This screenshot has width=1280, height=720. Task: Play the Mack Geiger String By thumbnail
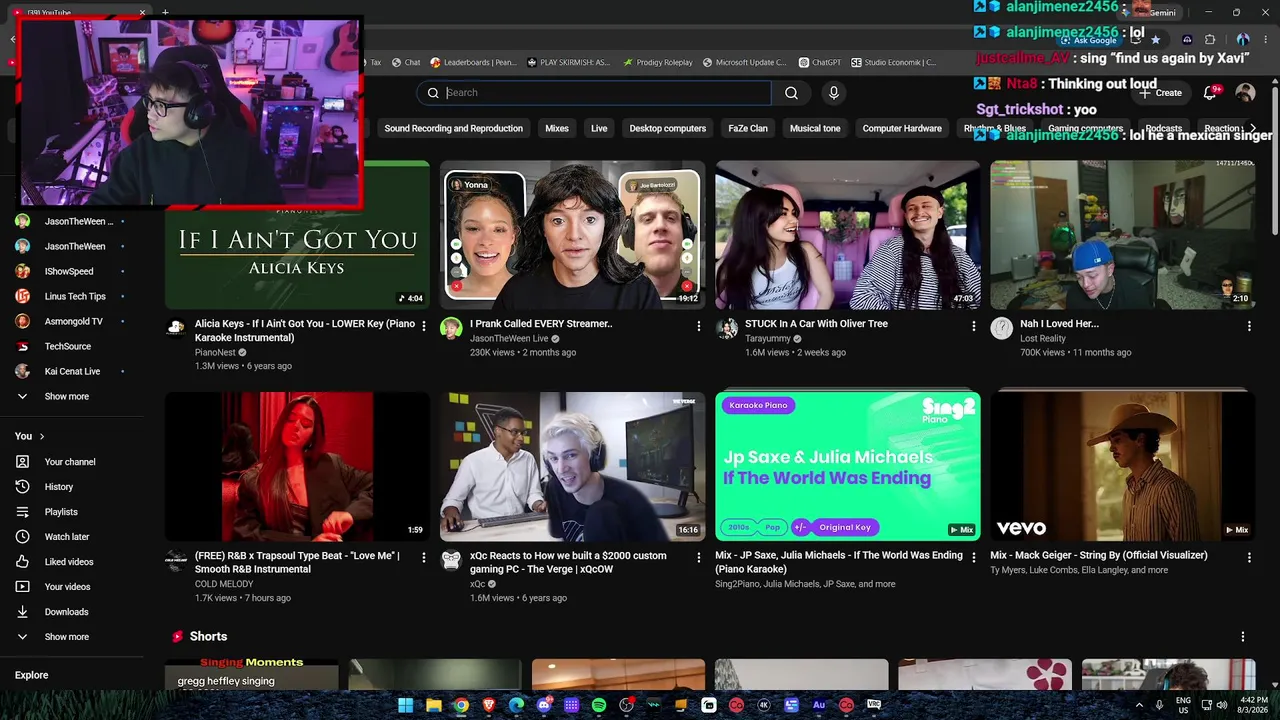pyautogui.click(x=1123, y=466)
